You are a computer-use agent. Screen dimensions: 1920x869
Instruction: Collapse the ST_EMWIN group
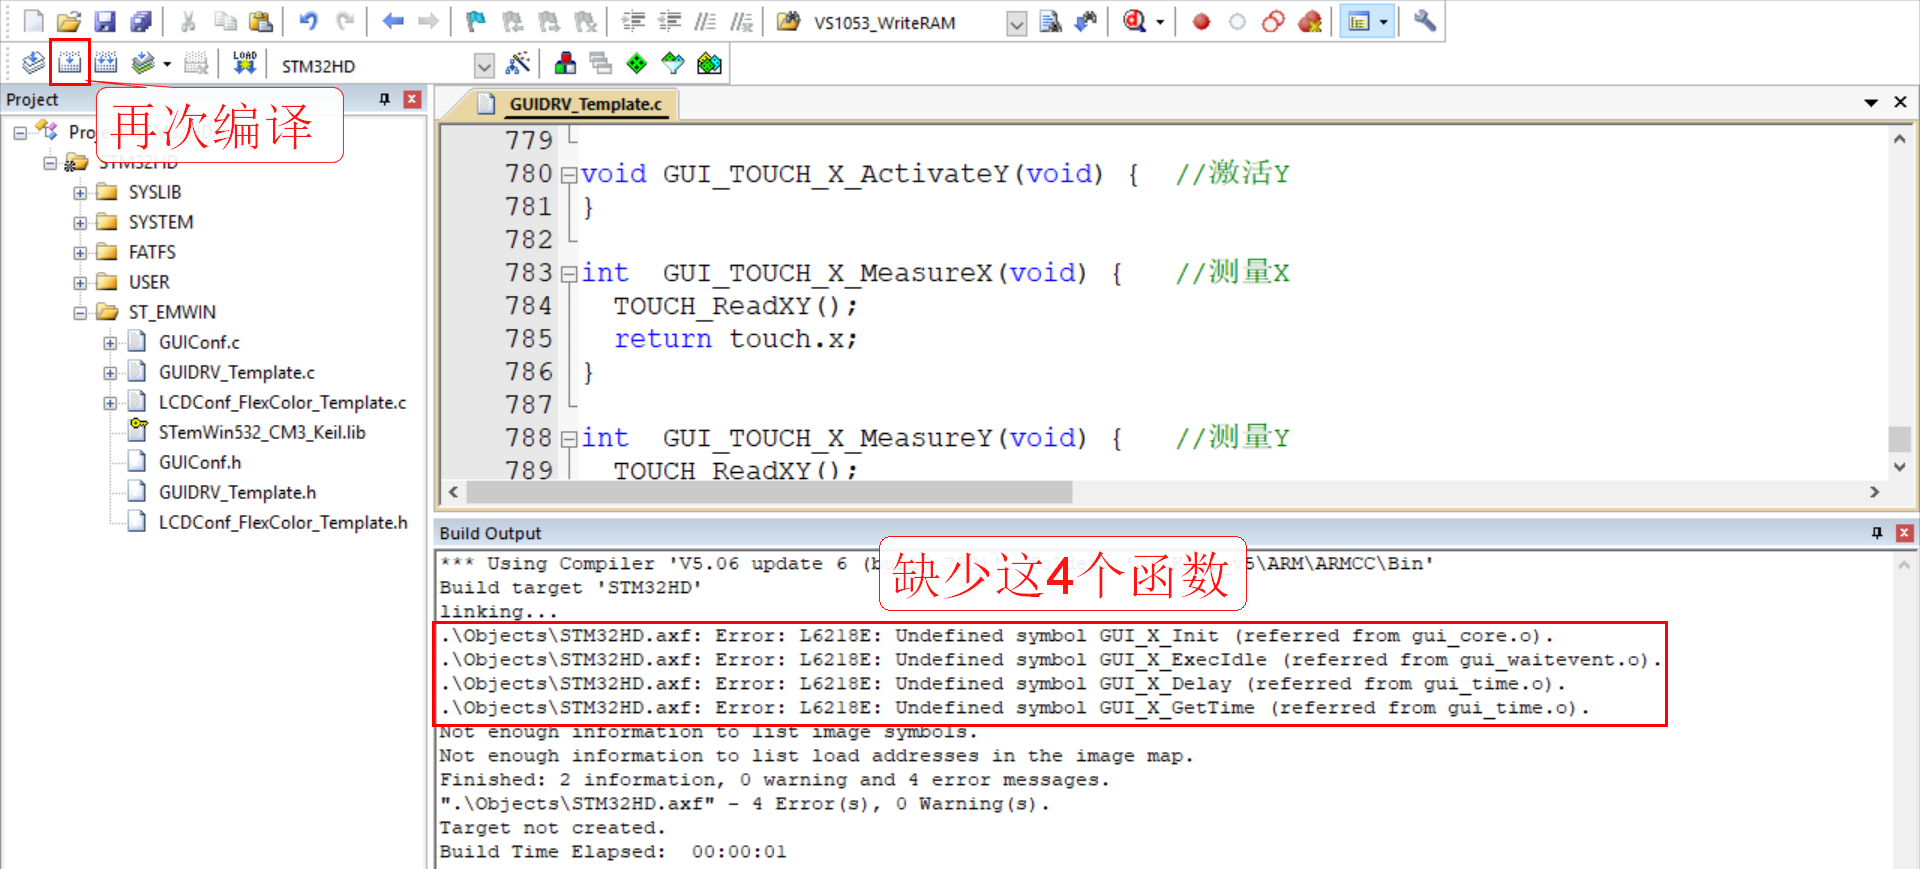point(80,313)
